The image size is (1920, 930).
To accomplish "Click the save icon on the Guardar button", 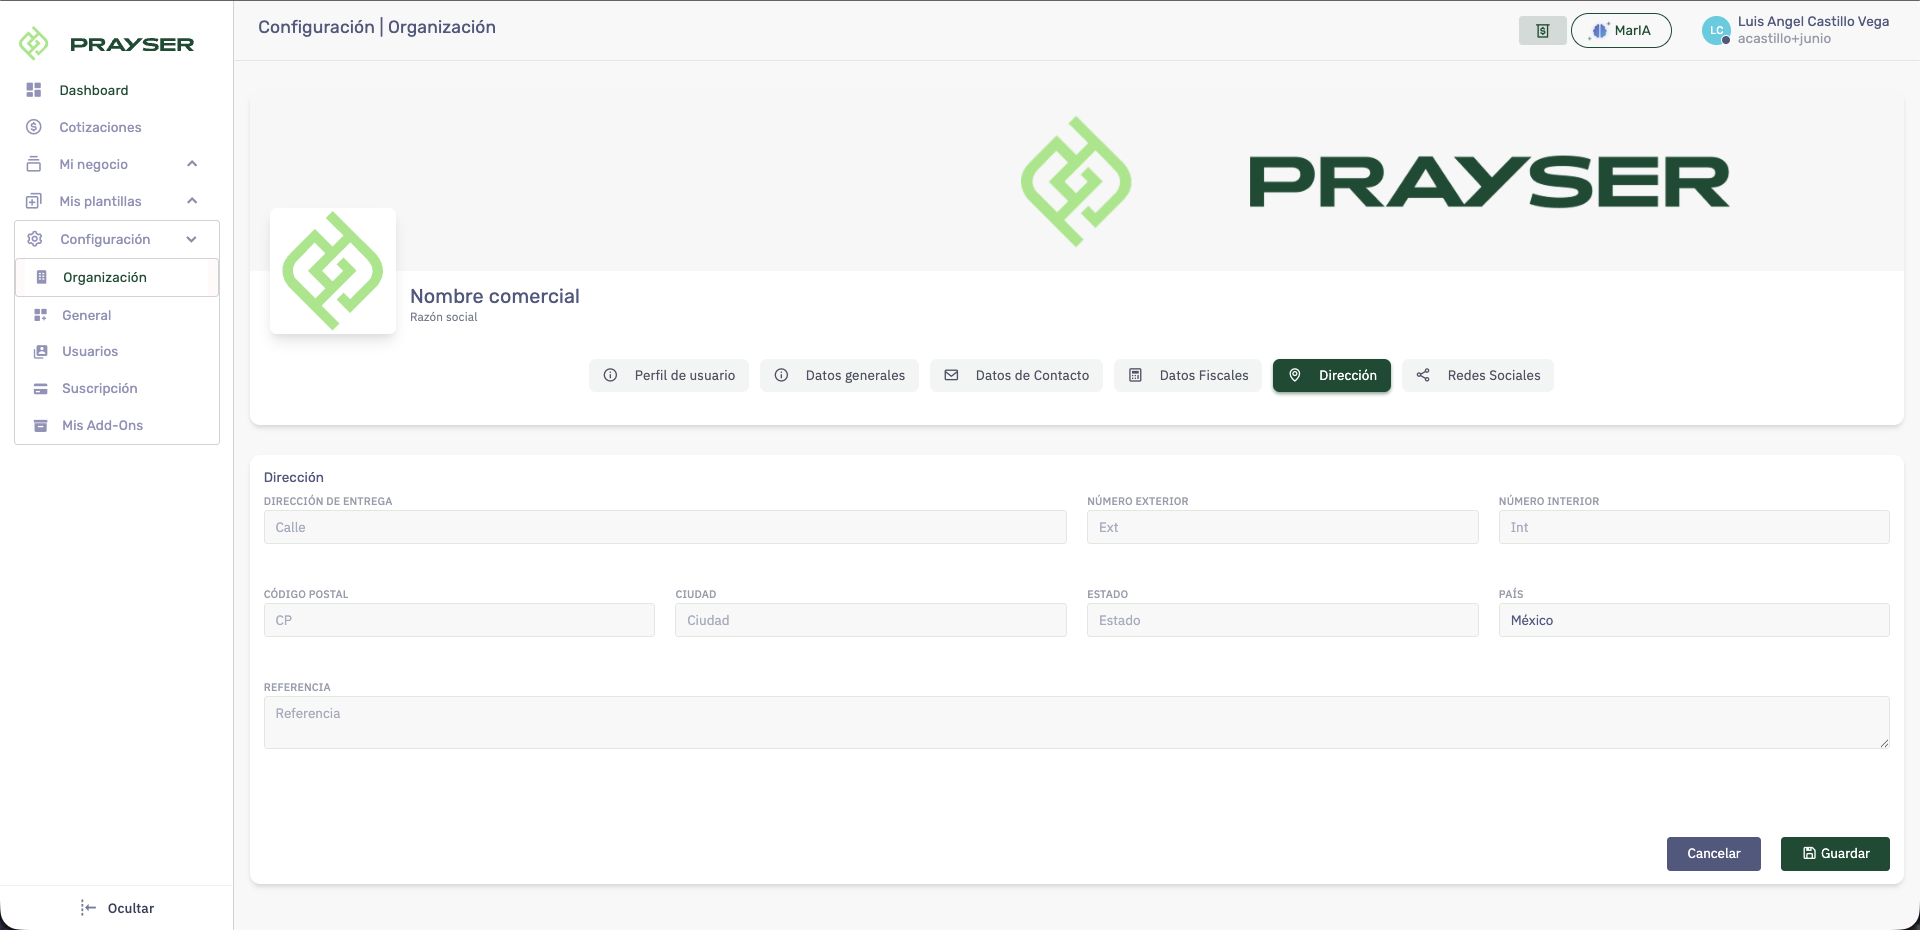I will (x=1809, y=853).
